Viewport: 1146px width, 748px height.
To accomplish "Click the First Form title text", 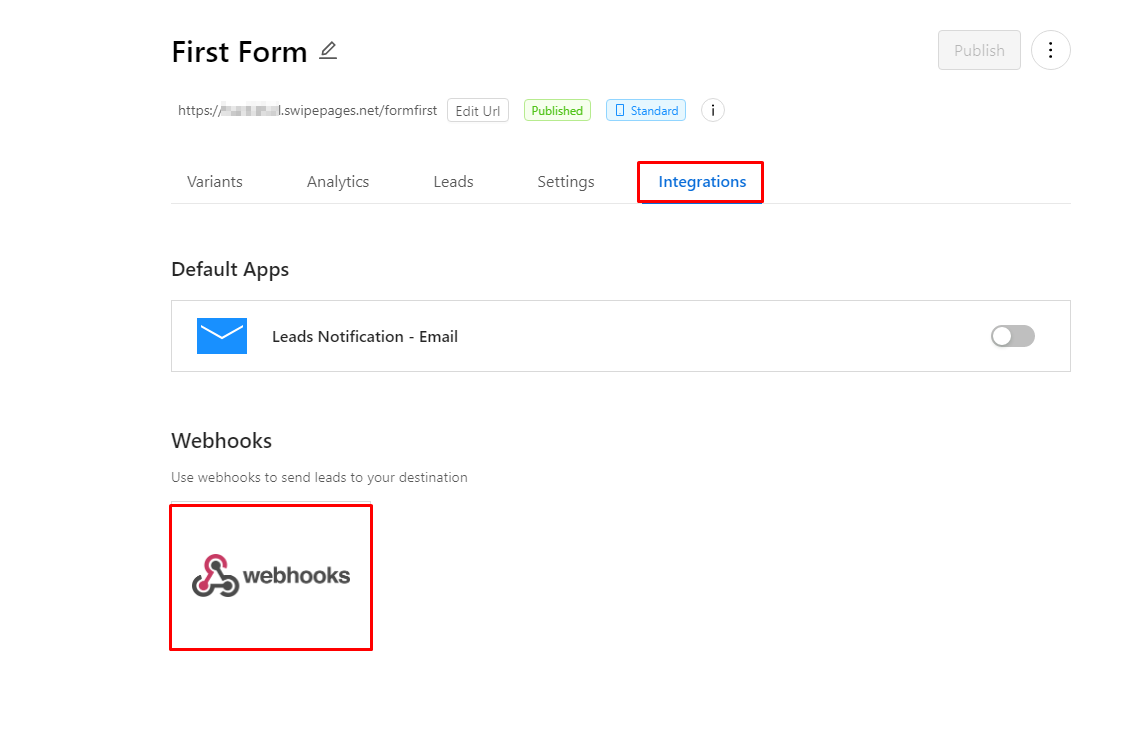I will click(239, 52).
